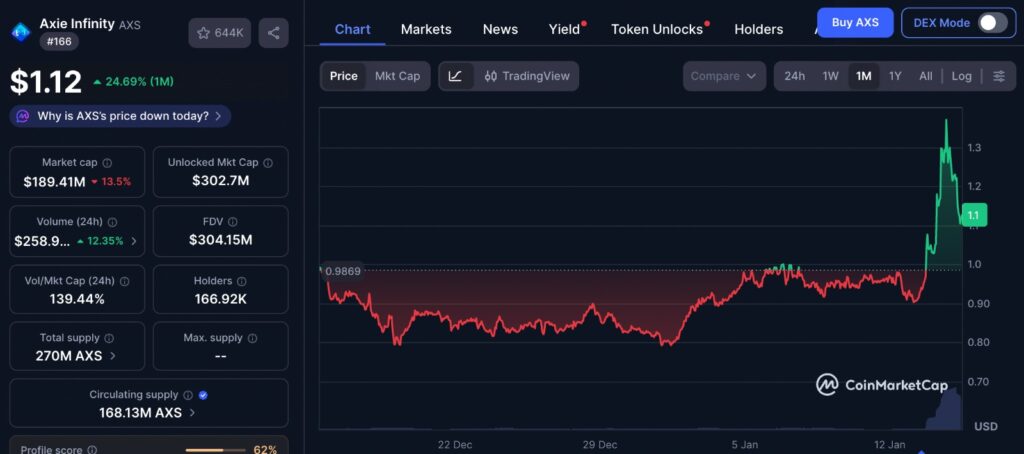Click the verified circulating supply badge
The height and width of the screenshot is (454, 1024).
203,395
